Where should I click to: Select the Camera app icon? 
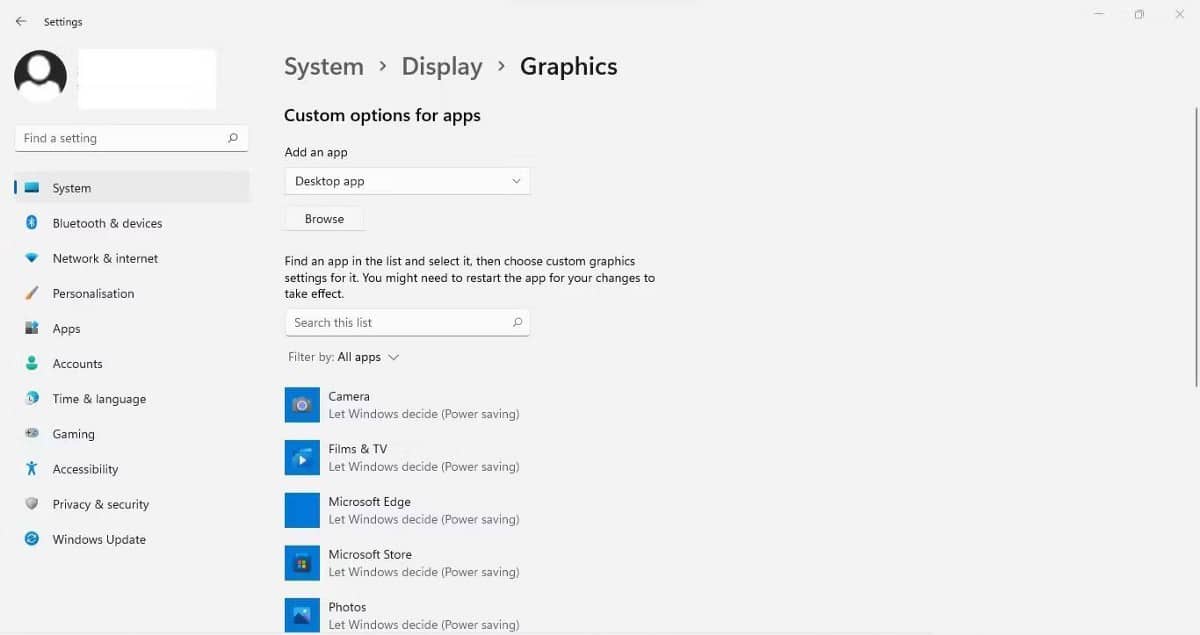pyautogui.click(x=302, y=404)
